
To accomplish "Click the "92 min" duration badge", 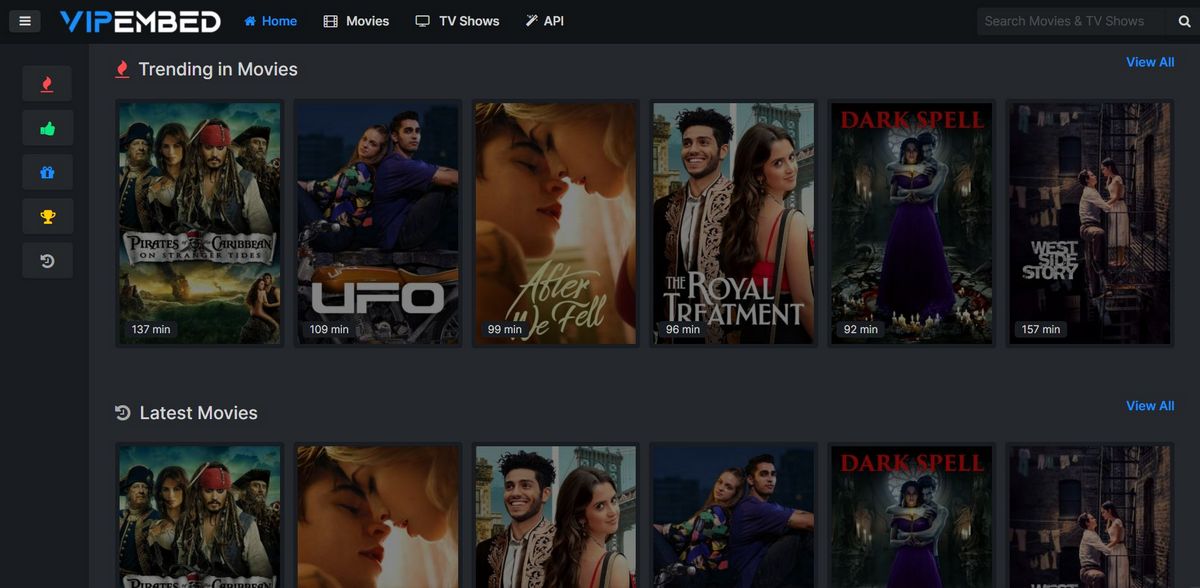I will (861, 329).
